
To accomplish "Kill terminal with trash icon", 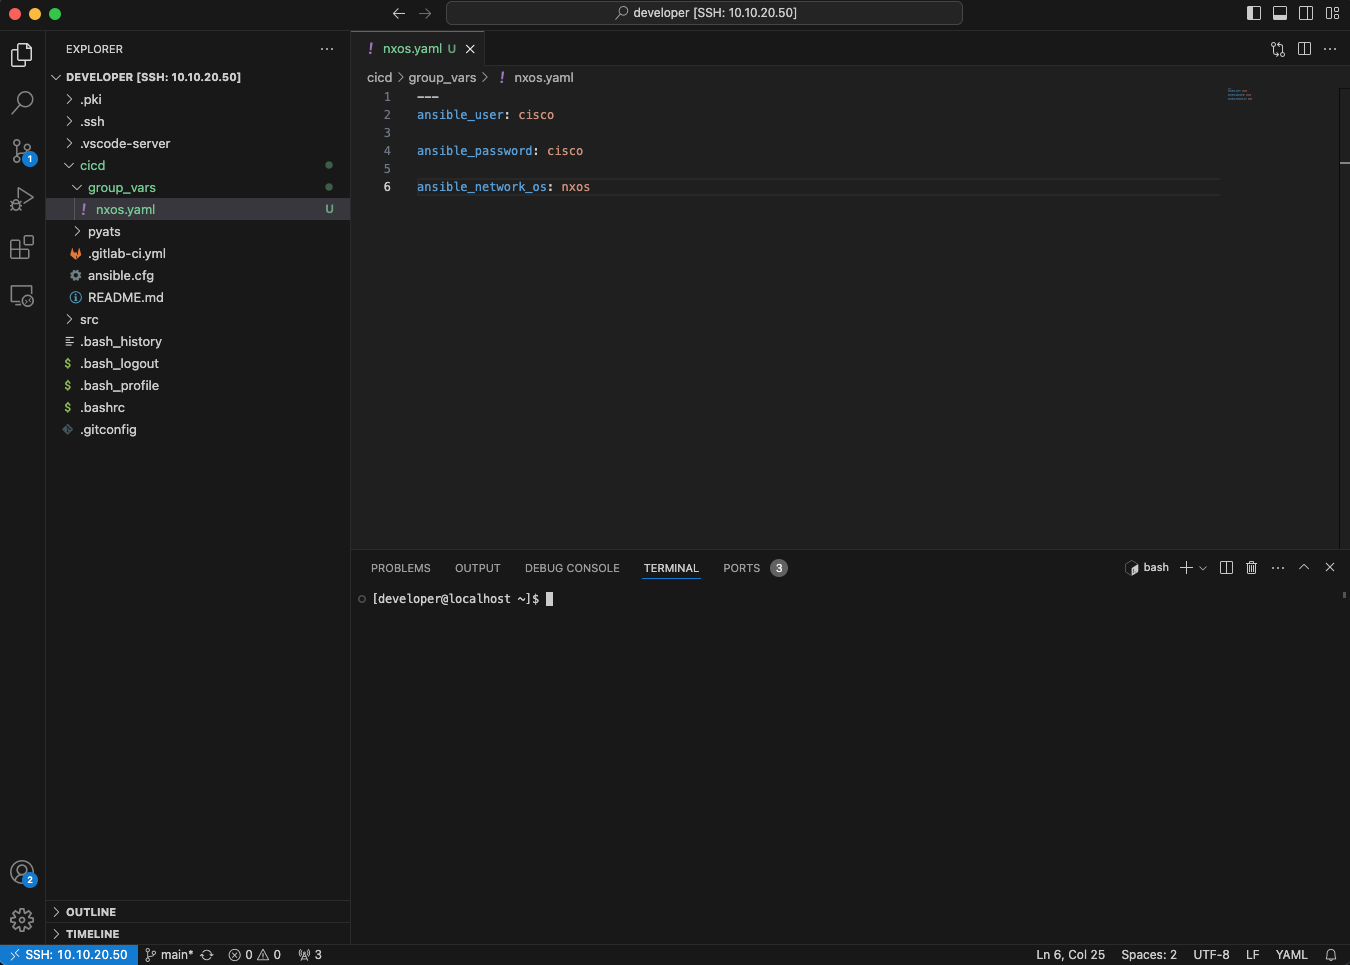I will (1251, 568).
